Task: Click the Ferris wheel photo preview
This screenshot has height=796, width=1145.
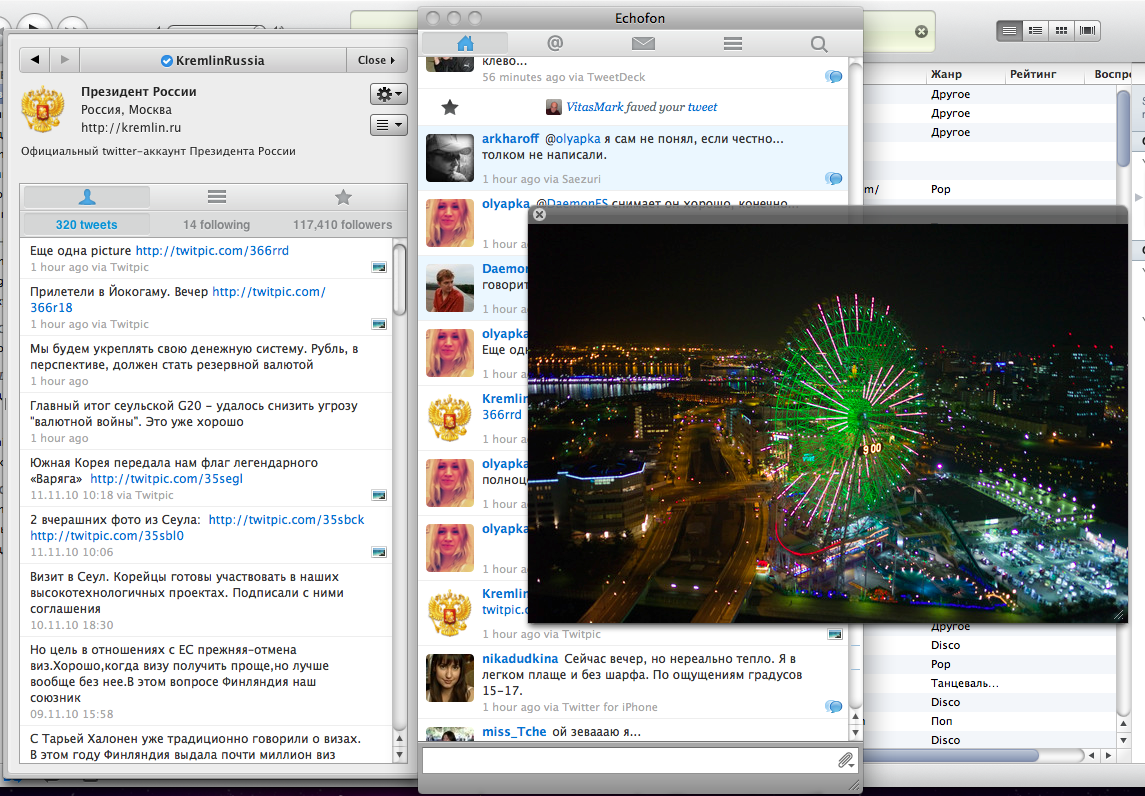Action: click(828, 424)
